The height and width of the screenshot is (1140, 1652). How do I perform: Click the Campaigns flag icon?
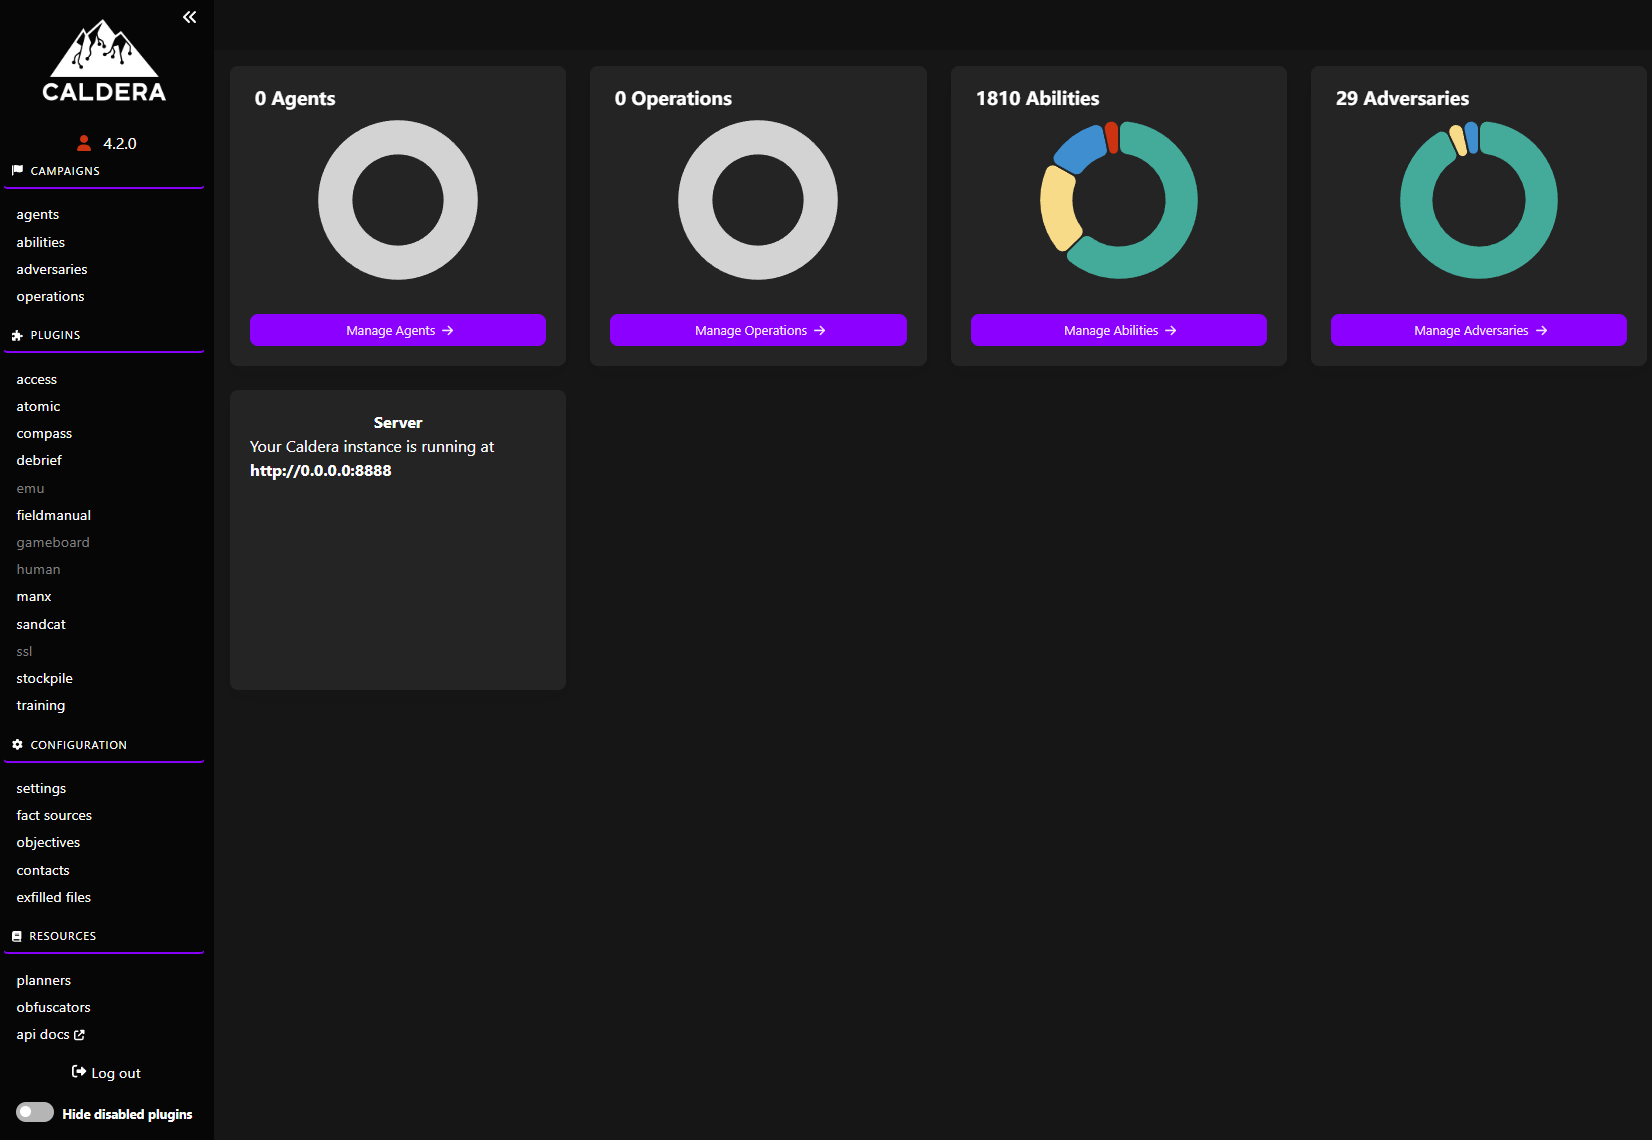[x=17, y=171]
